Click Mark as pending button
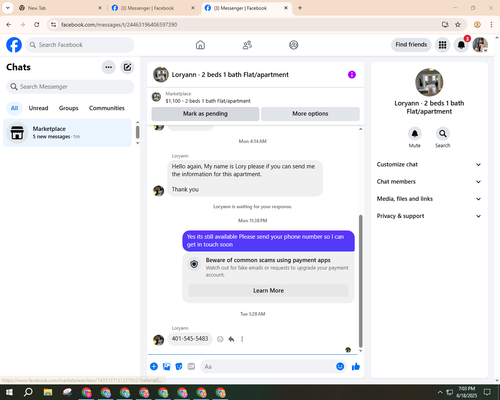This screenshot has width=500, height=400. (205, 114)
